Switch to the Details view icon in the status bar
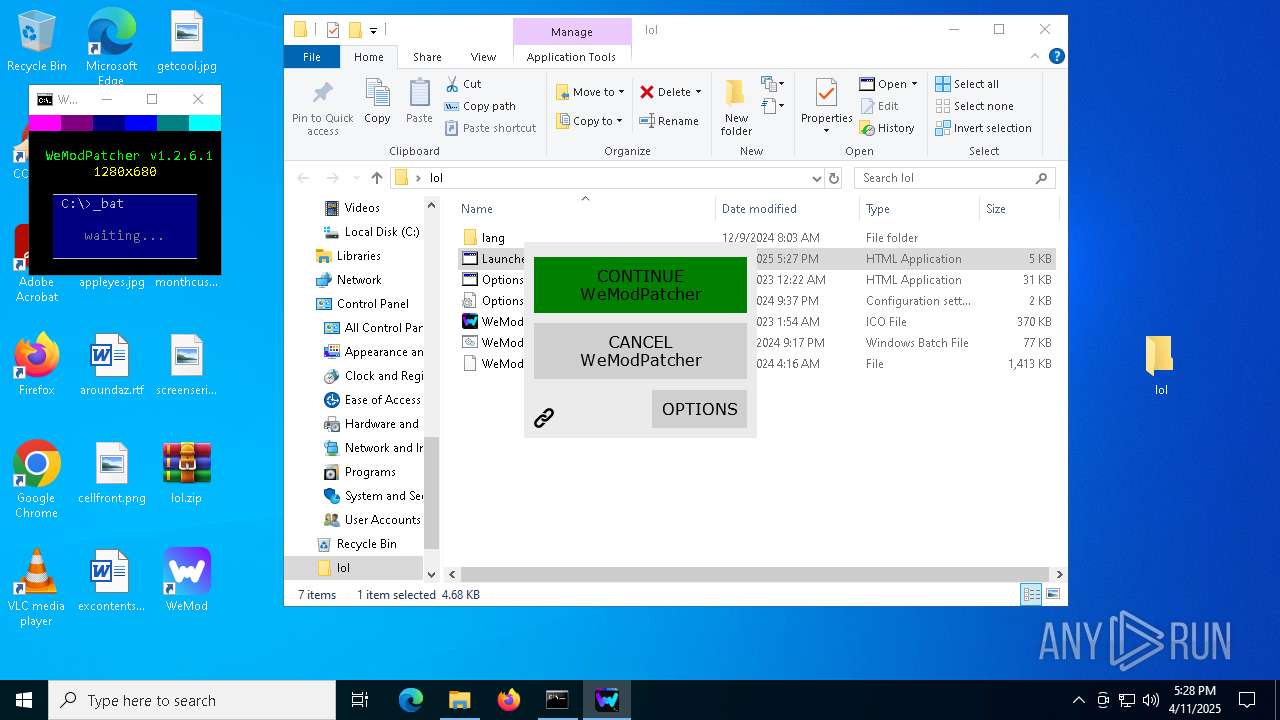Viewport: 1280px width, 720px height. click(x=1032, y=594)
